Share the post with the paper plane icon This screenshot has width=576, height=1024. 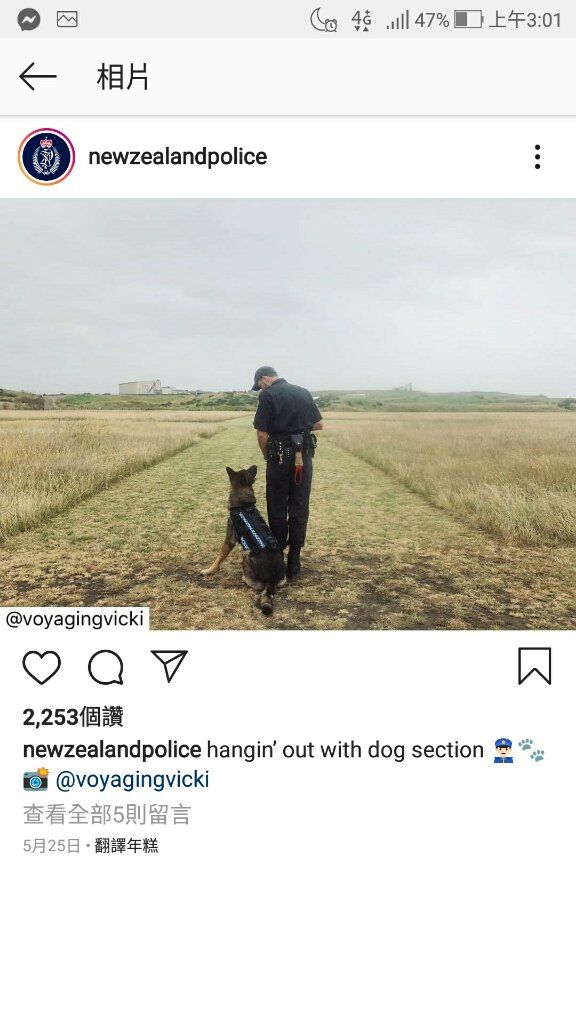tap(169, 666)
